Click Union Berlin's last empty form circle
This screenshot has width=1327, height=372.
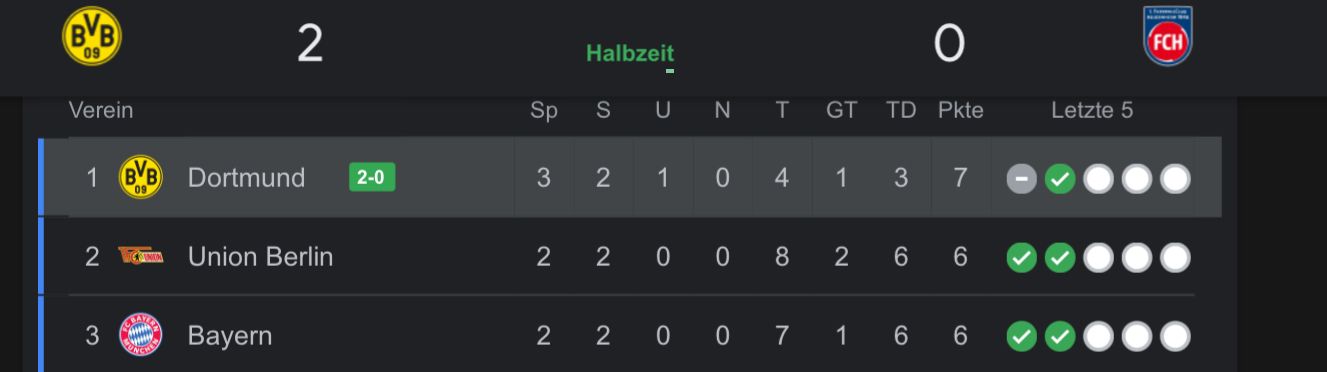click(x=1176, y=258)
